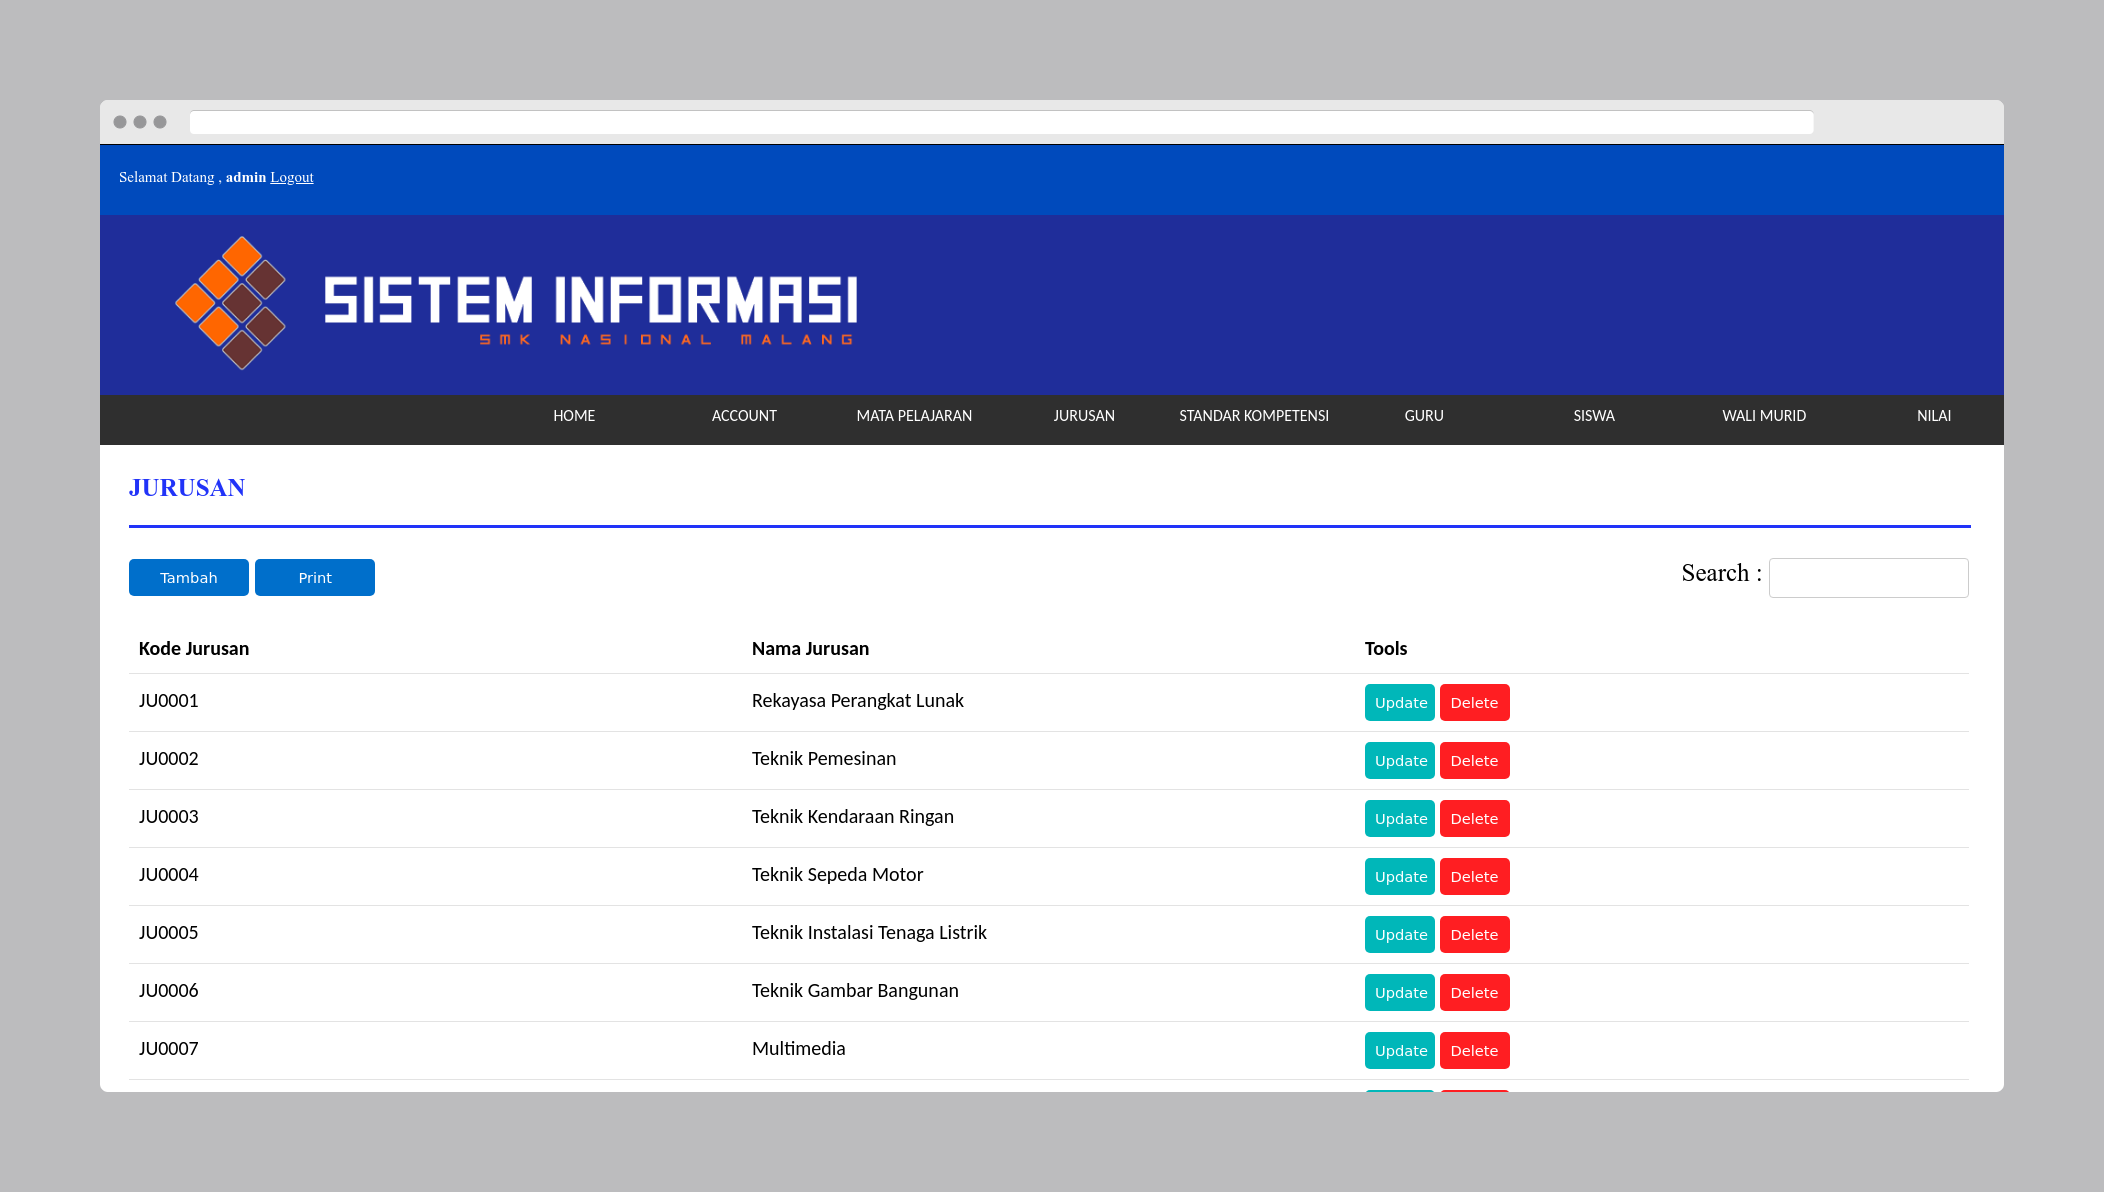Delete the Multimedia jurusan entry
This screenshot has width=2104, height=1192.
tap(1474, 1050)
